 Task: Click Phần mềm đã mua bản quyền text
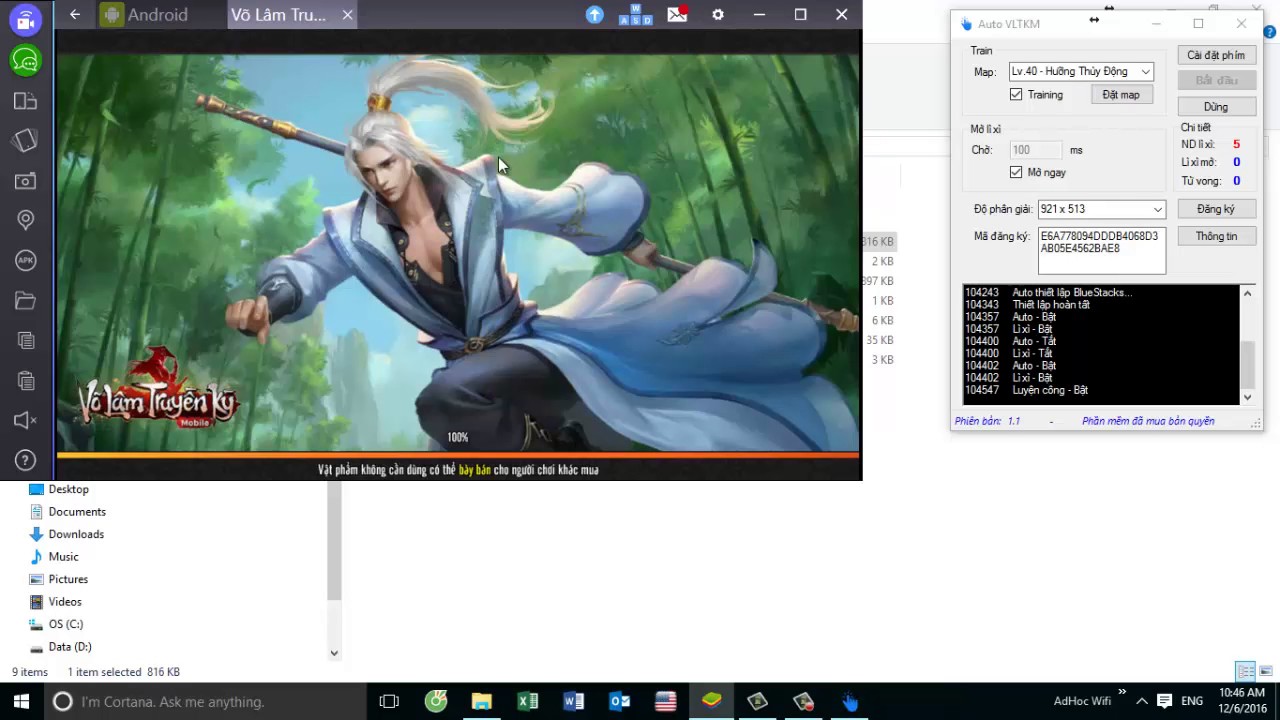point(1148,421)
